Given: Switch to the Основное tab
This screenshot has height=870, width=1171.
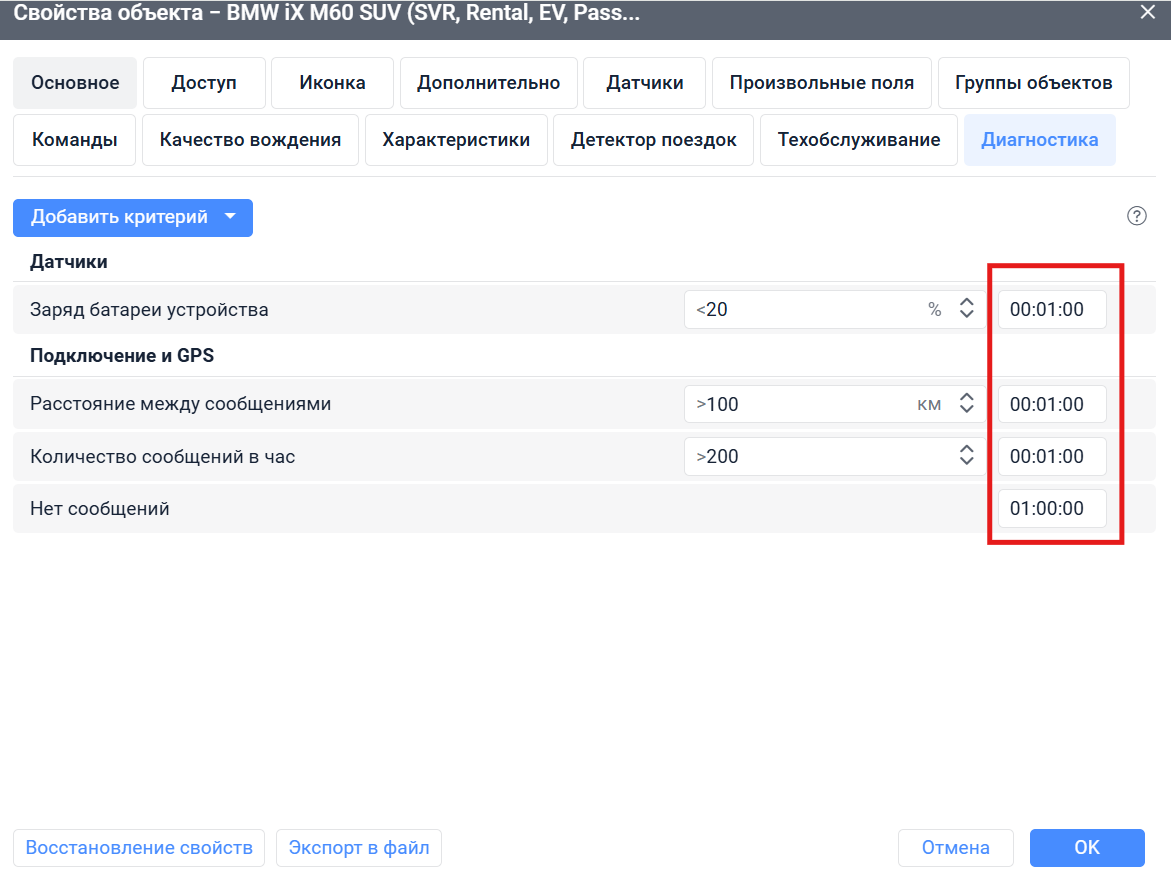Looking at the screenshot, I should click(x=74, y=83).
